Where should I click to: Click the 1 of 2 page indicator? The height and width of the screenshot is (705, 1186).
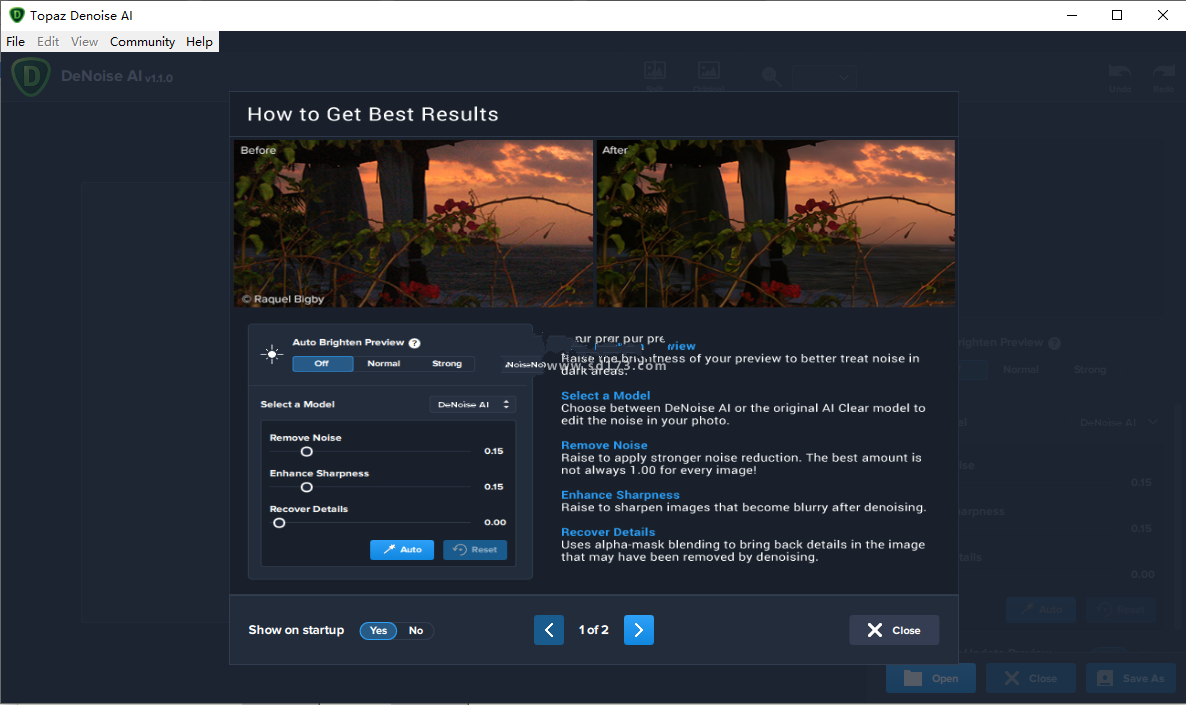[x=594, y=630]
